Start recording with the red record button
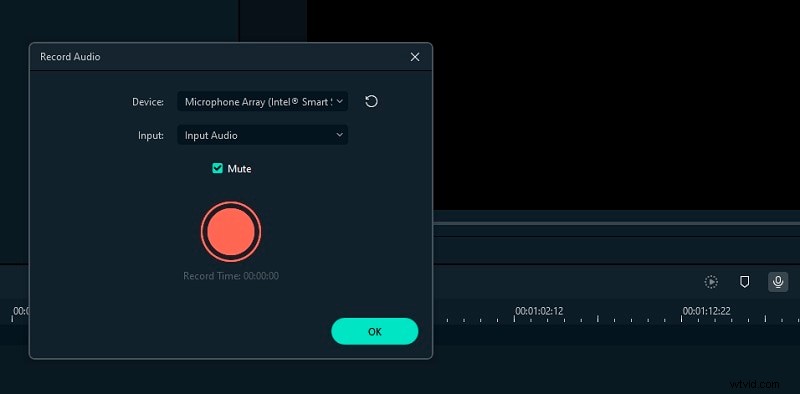This screenshot has width=800, height=394. tap(231, 232)
